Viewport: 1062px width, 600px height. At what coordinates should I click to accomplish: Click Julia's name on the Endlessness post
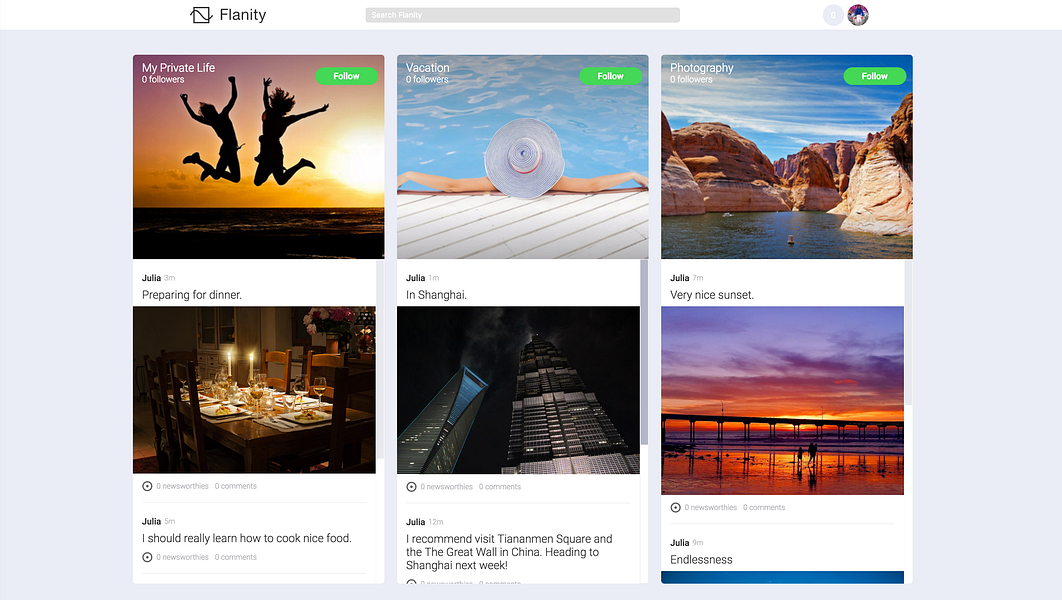pos(679,542)
